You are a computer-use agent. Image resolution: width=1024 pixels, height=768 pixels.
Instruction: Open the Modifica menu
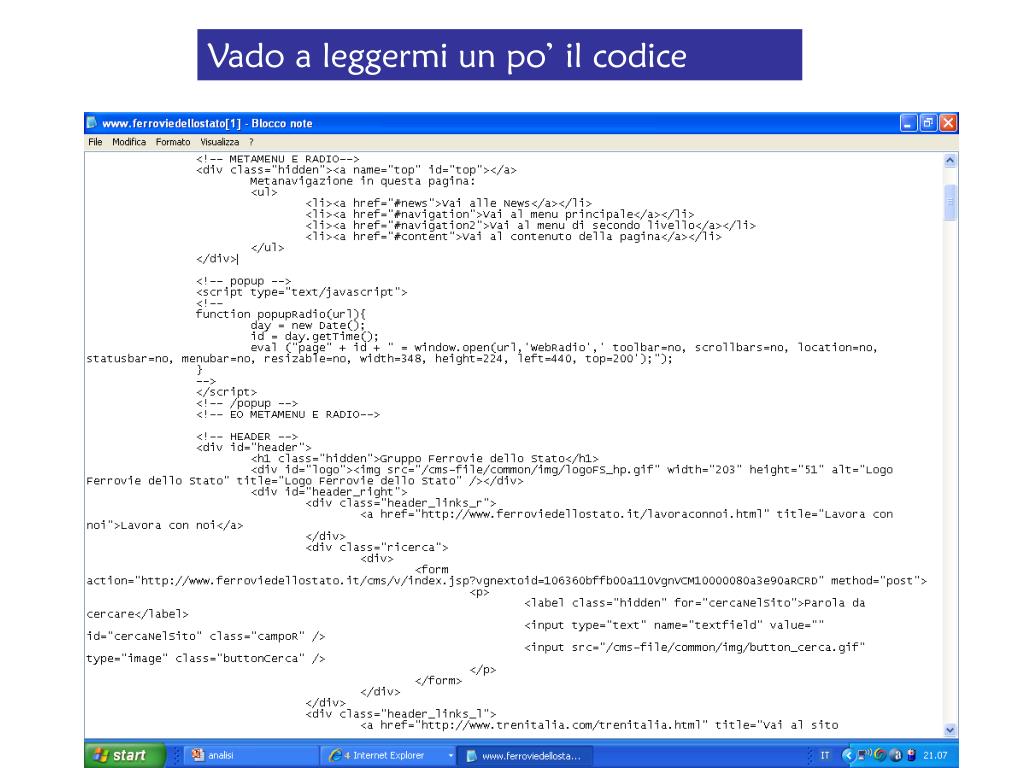click(x=129, y=142)
